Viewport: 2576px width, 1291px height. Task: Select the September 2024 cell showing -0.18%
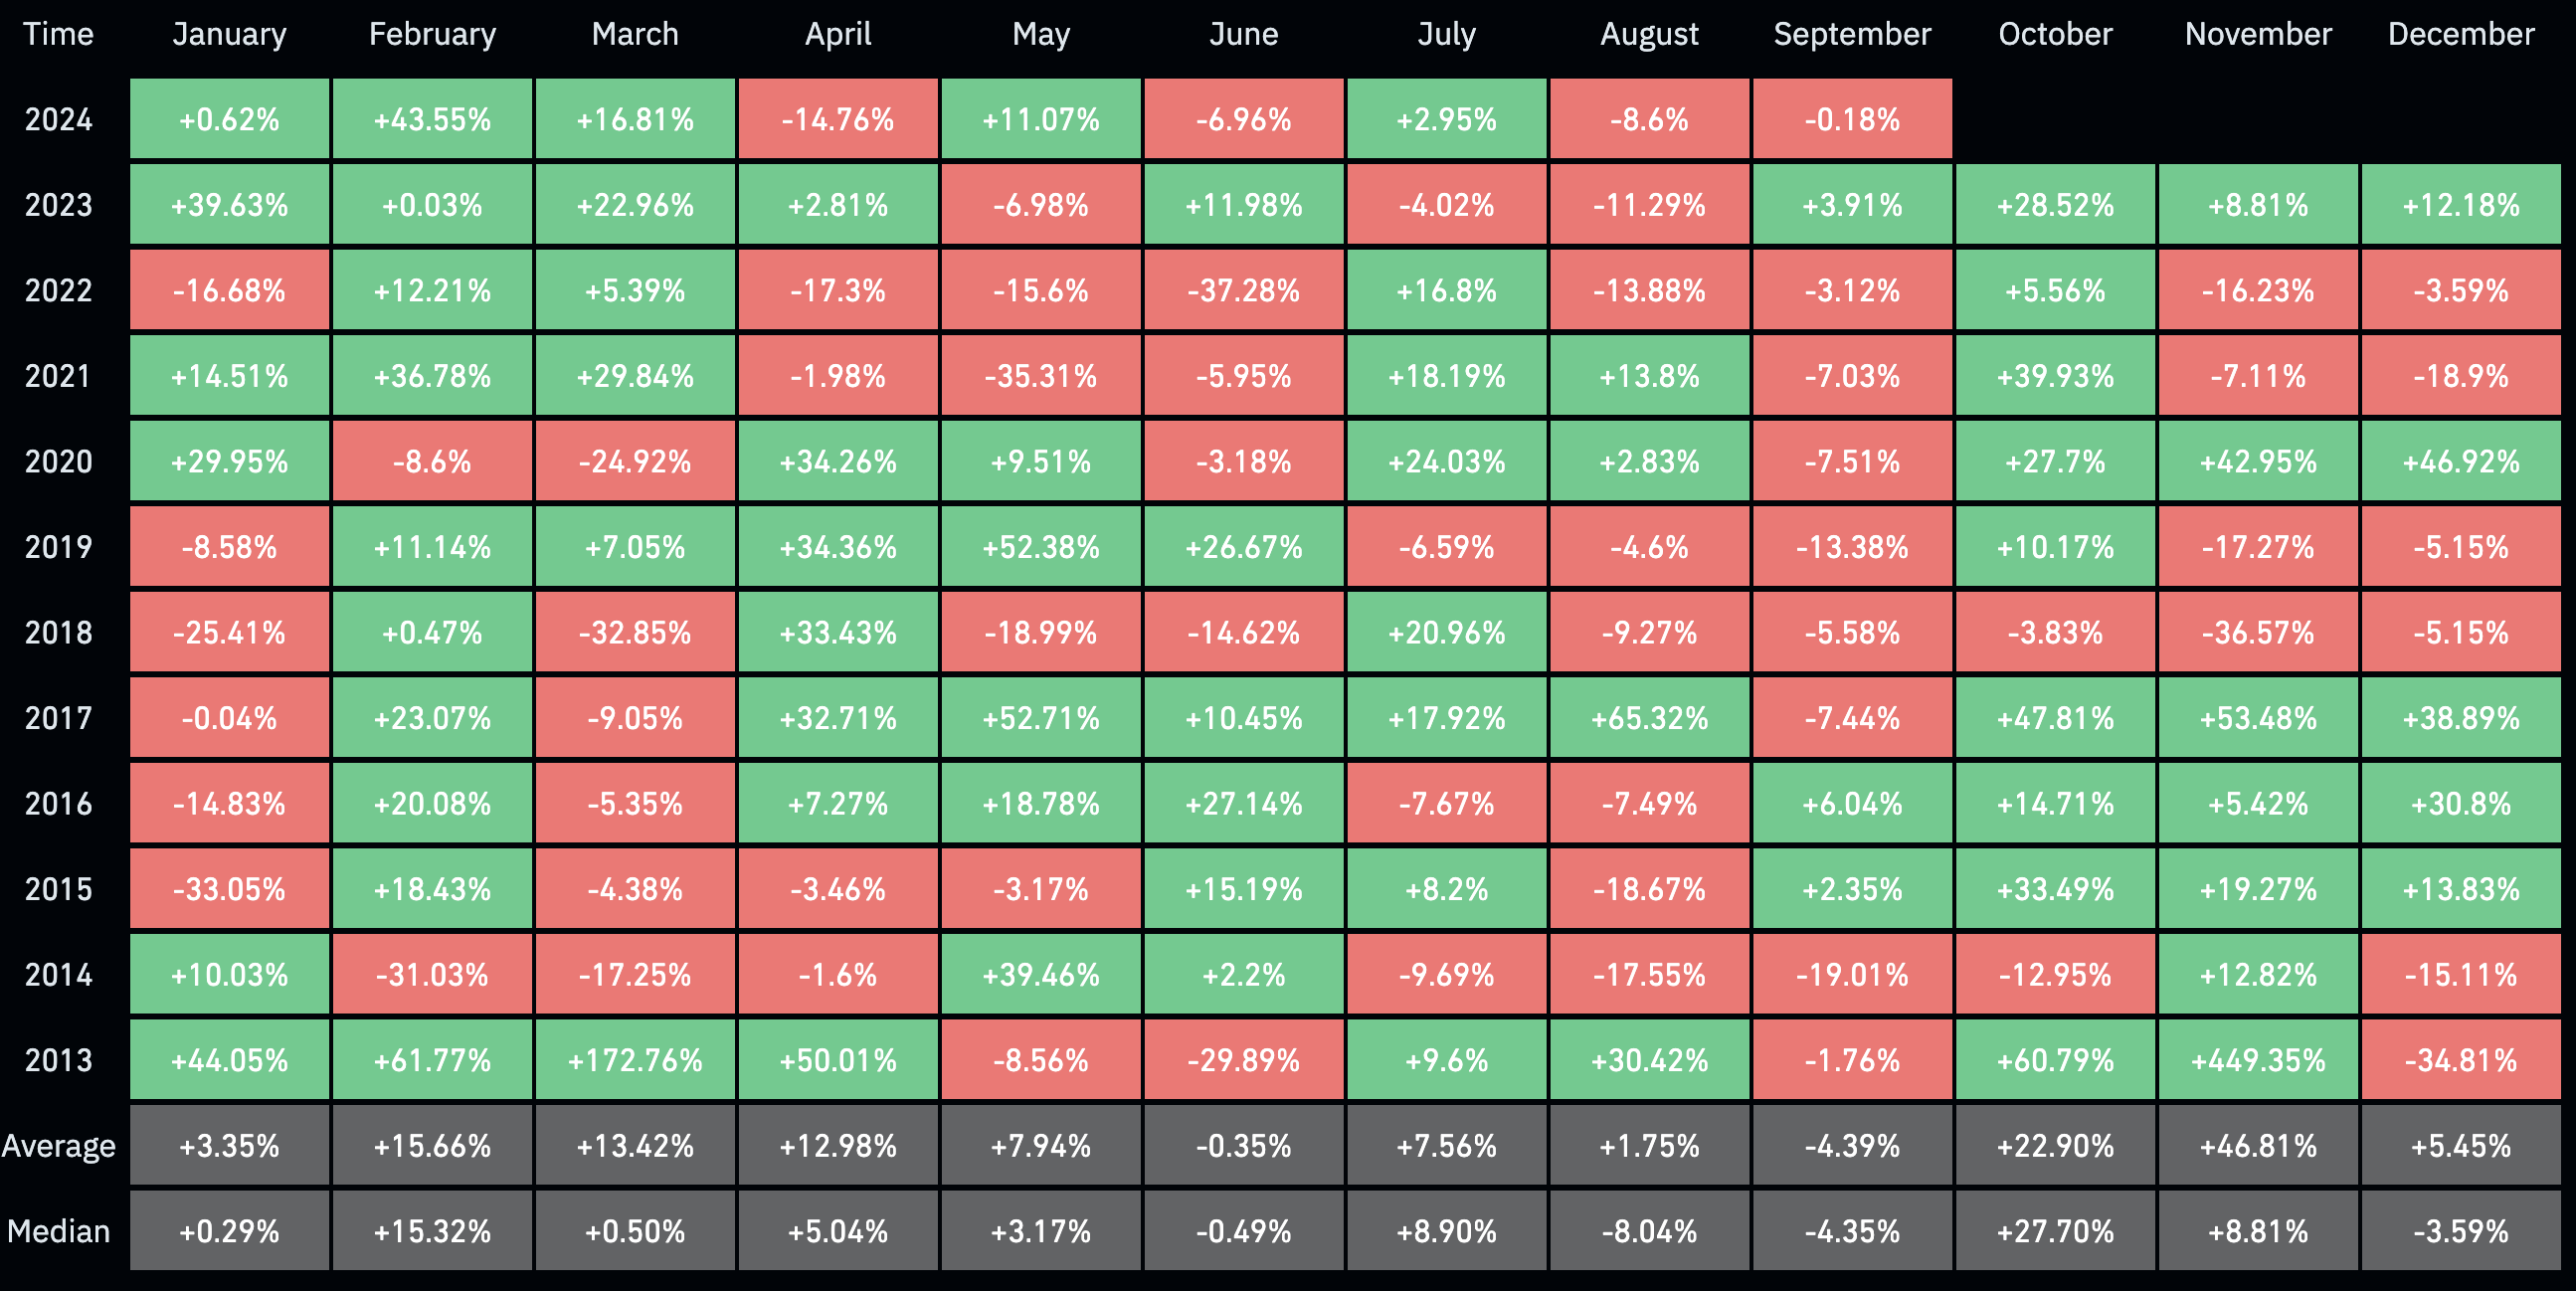point(1852,119)
